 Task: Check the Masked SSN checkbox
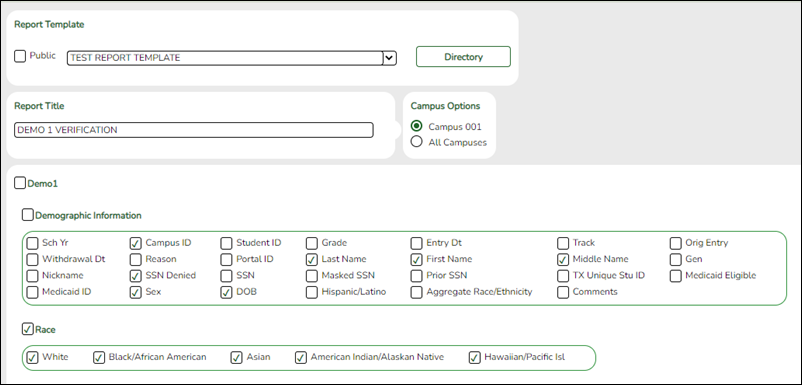pyautogui.click(x=311, y=276)
